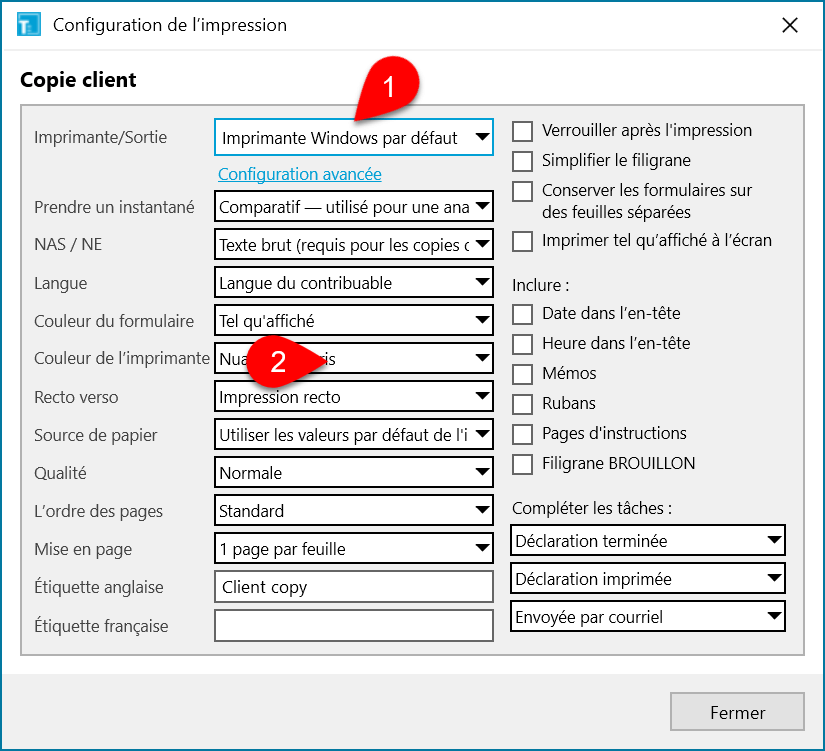Image resolution: width=825 pixels, height=751 pixels.
Task: Open the Couleur du formulaire dropdown
Action: click(354, 321)
